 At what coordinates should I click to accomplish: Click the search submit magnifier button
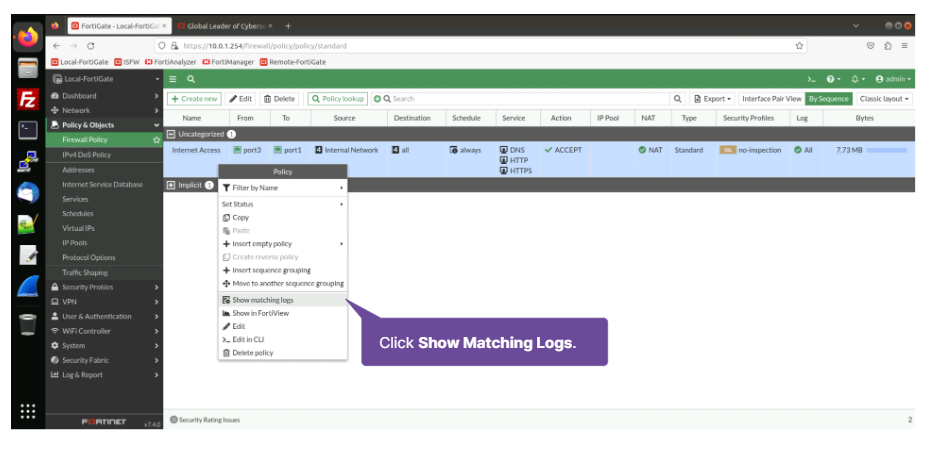[x=678, y=99]
